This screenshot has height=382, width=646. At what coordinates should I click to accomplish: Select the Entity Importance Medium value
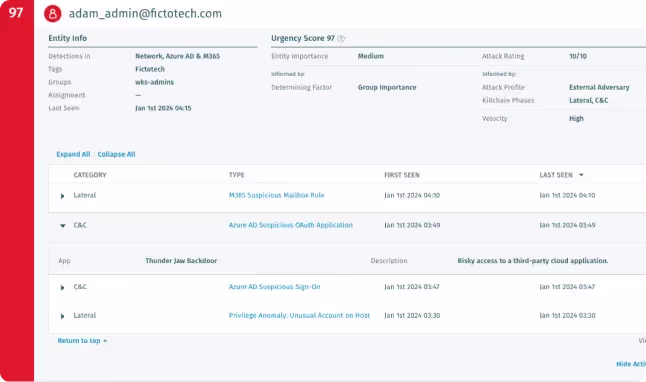(x=370, y=56)
